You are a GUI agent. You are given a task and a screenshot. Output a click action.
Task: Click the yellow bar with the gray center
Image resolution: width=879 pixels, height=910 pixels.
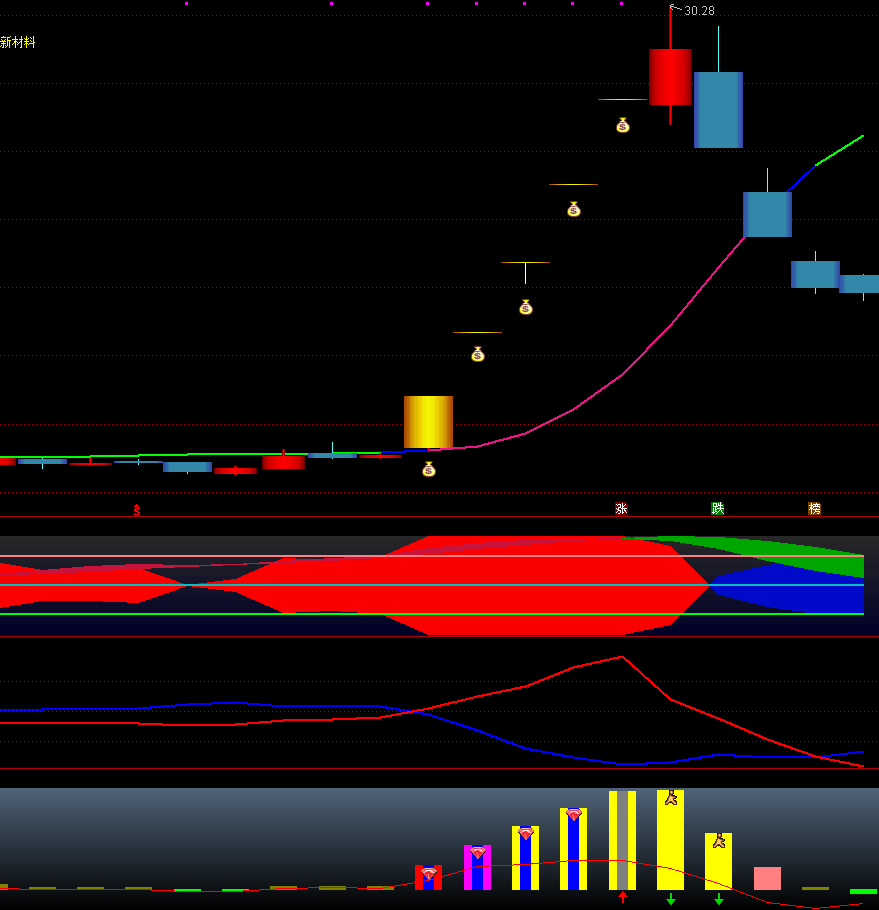[622, 840]
